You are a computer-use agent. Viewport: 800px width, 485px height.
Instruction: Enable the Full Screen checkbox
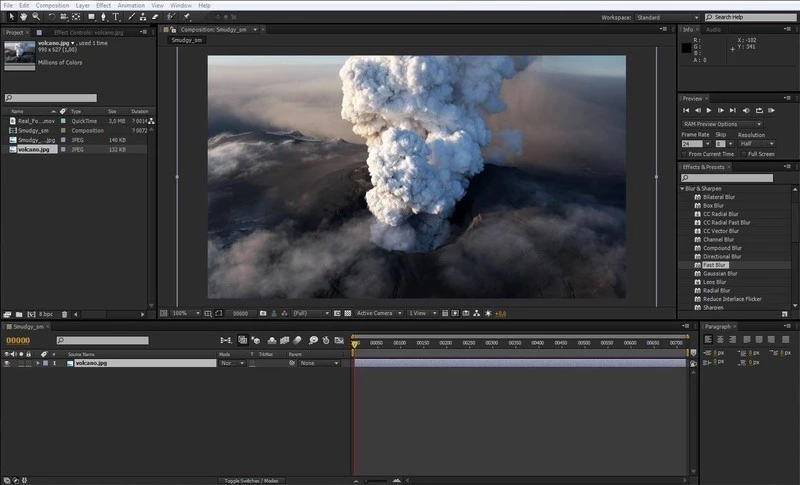pyautogui.click(x=743, y=154)
